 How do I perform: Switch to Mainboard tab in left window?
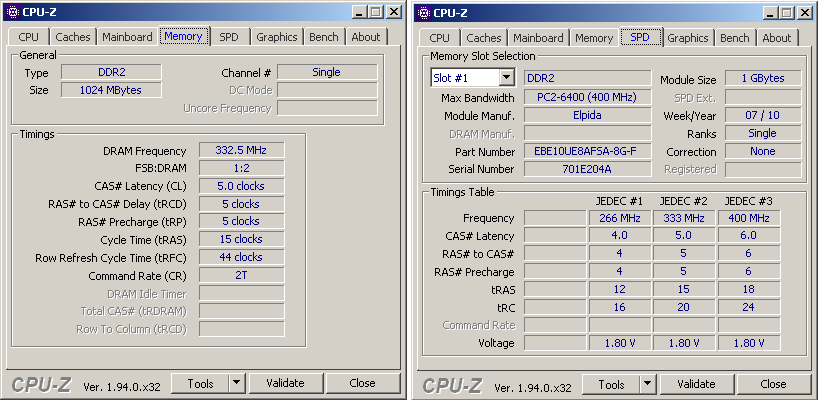[x=127, y=37]
